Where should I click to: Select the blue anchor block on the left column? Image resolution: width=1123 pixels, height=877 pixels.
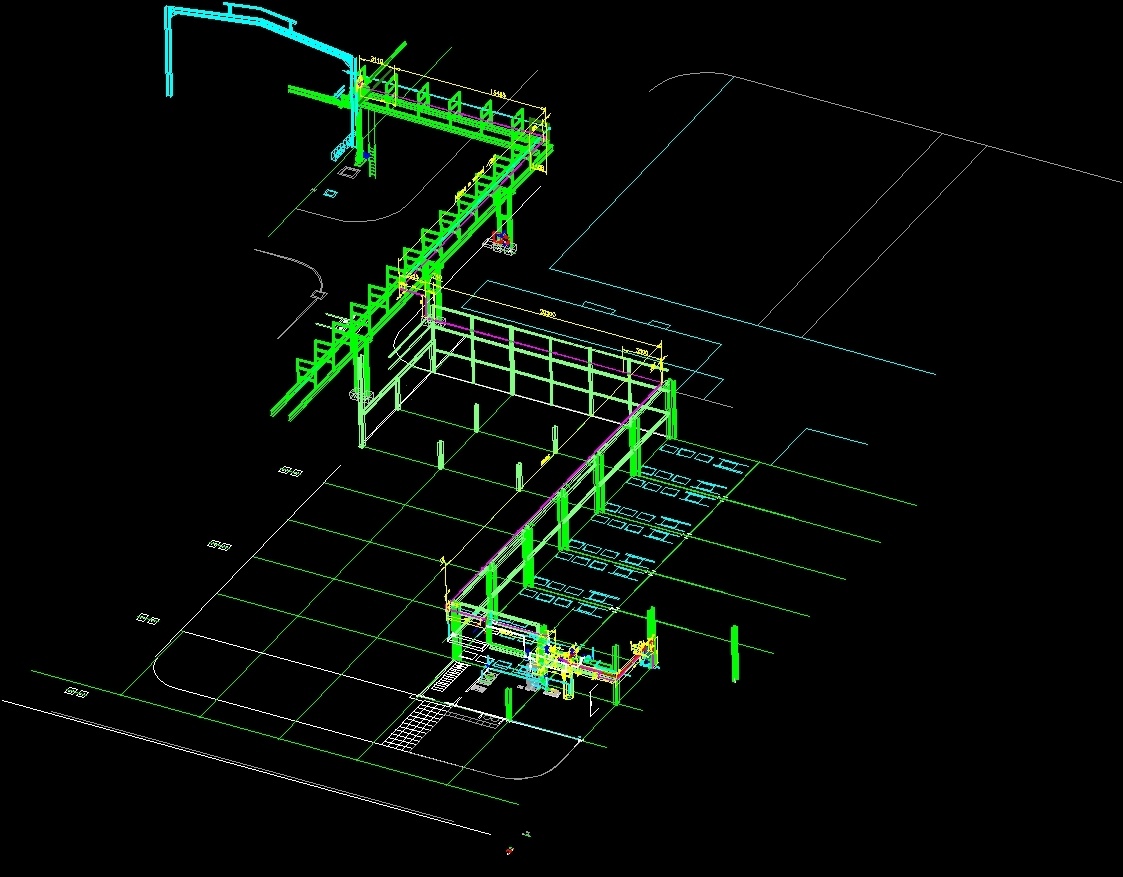click(366, 155)
